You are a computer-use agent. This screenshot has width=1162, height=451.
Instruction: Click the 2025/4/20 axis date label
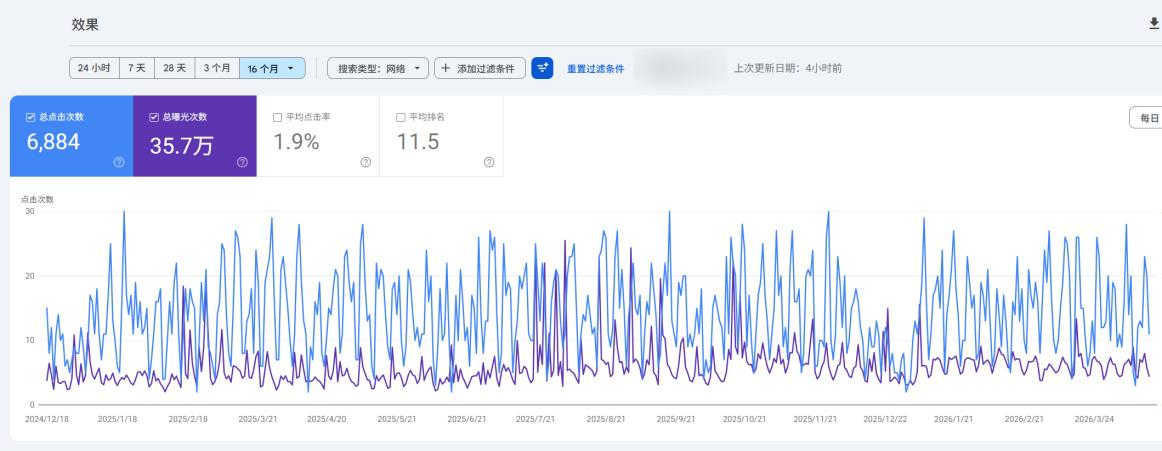pos(327,418)
